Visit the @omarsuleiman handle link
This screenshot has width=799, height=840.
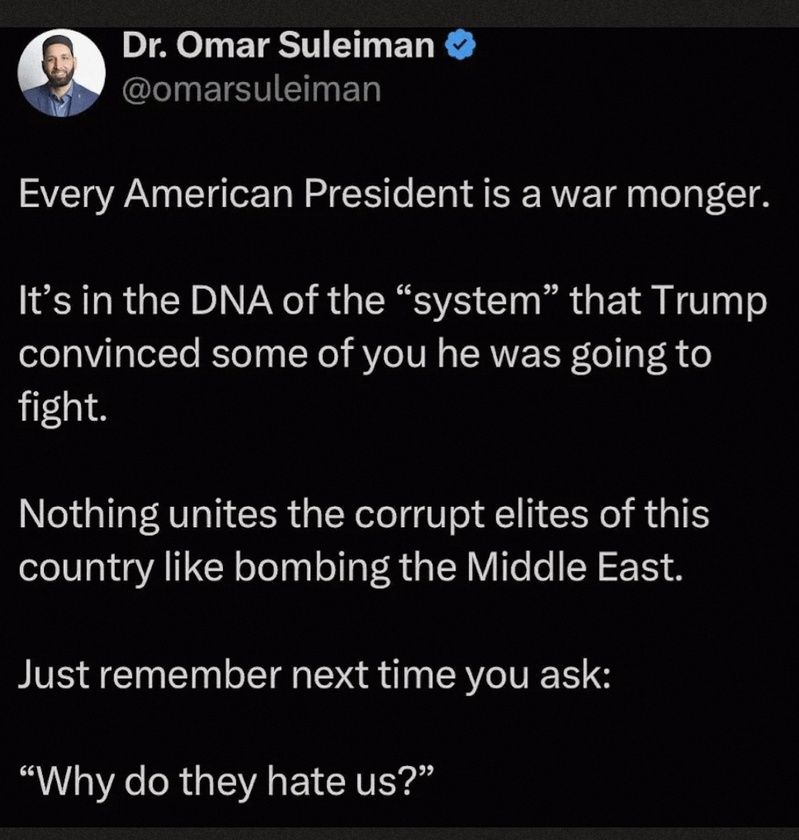coord(251,89)
